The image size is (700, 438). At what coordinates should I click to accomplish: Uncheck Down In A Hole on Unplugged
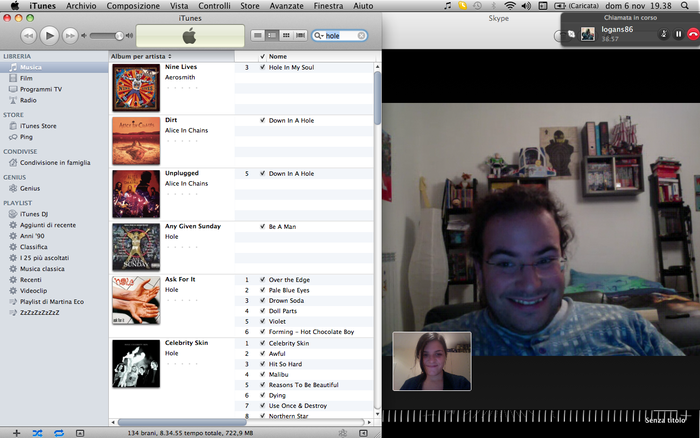(x=262, y=174)
